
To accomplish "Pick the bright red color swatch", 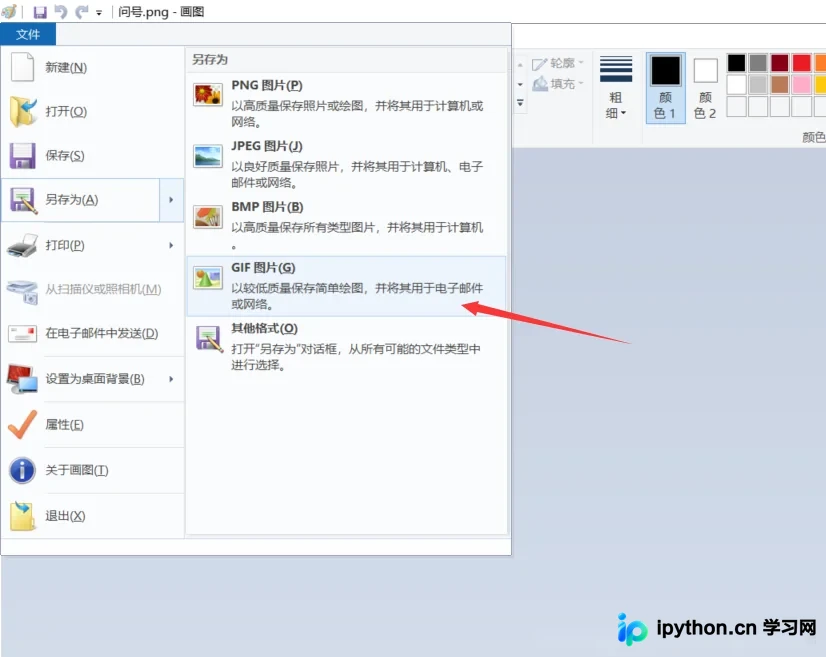I will 801,63.
